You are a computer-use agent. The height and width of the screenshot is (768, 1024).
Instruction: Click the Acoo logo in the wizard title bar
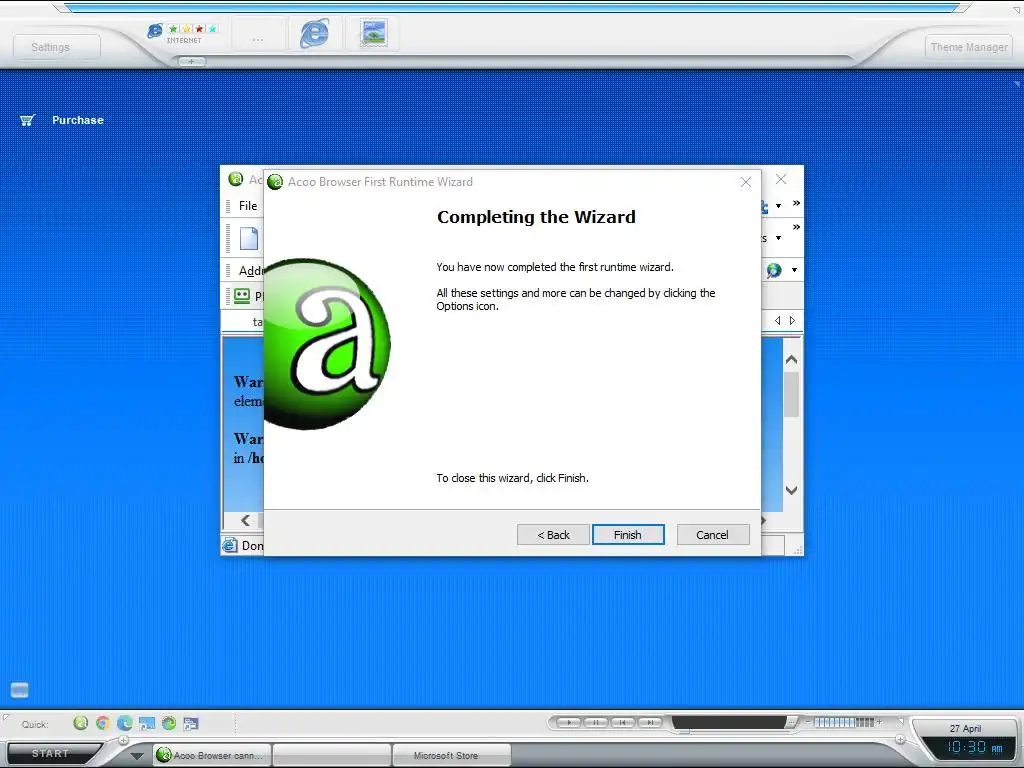275,182
